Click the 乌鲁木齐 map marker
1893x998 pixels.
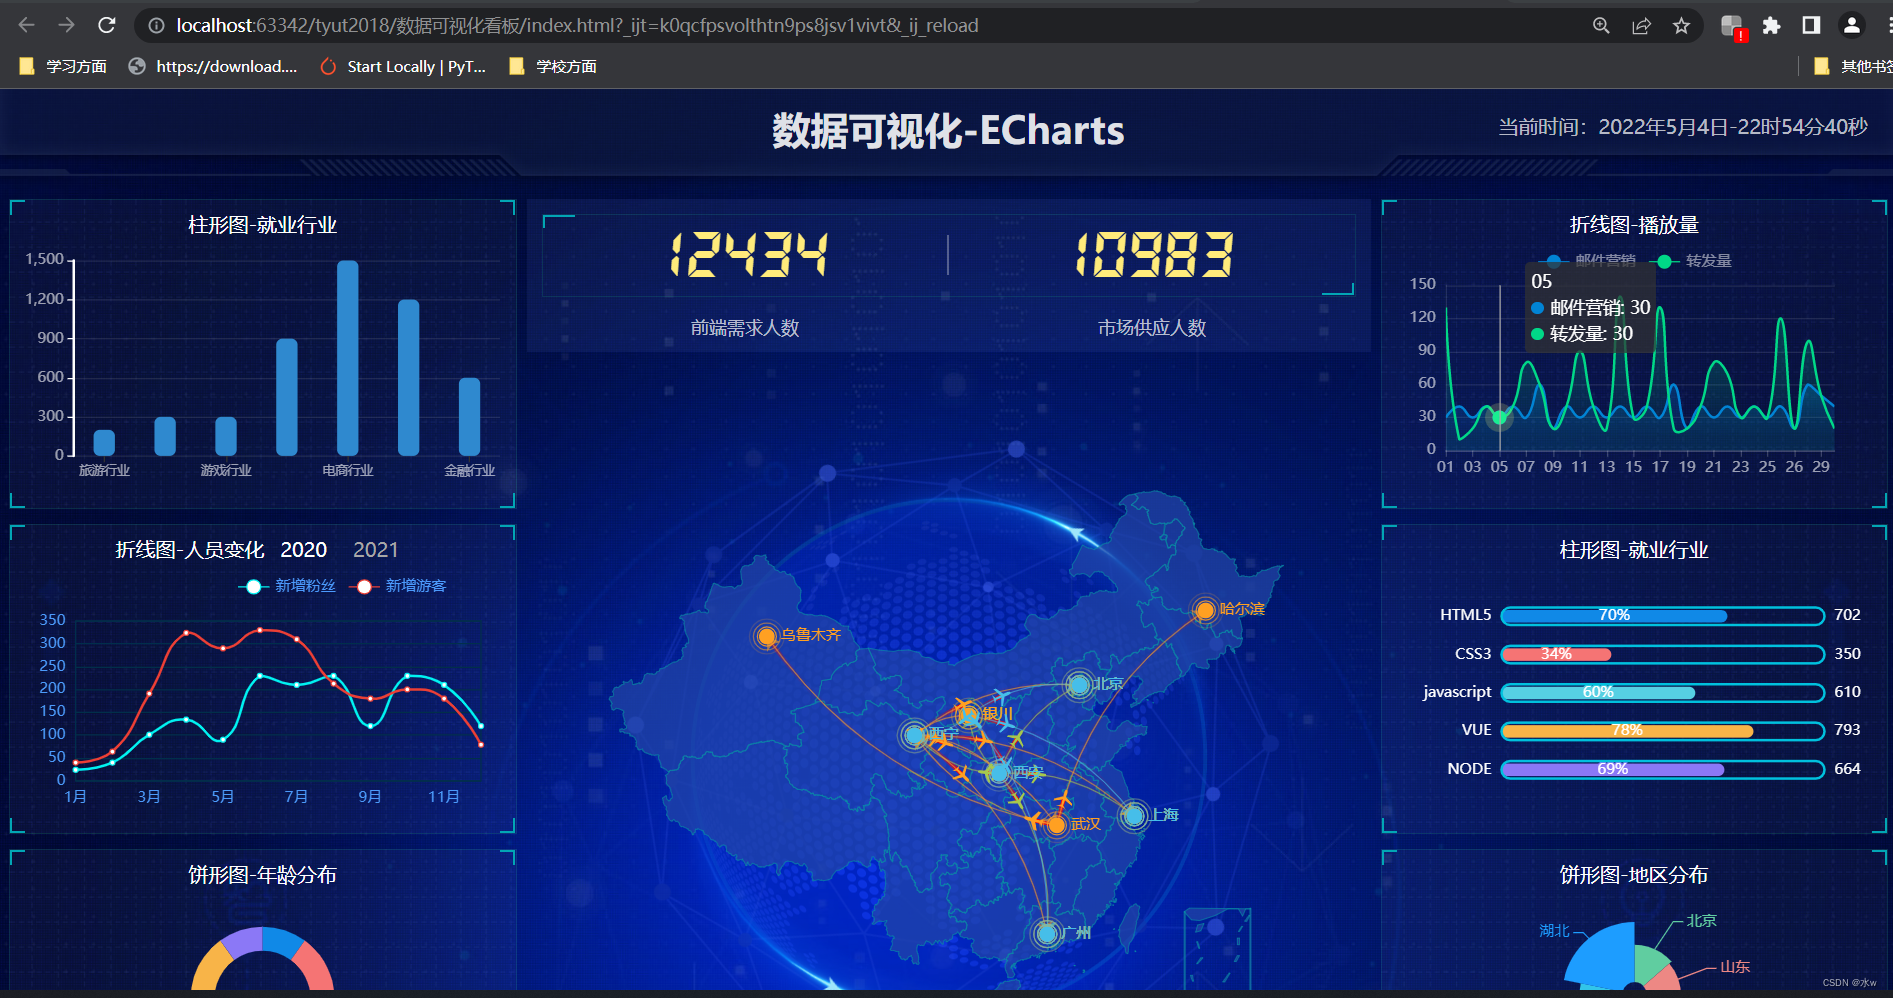767,636
